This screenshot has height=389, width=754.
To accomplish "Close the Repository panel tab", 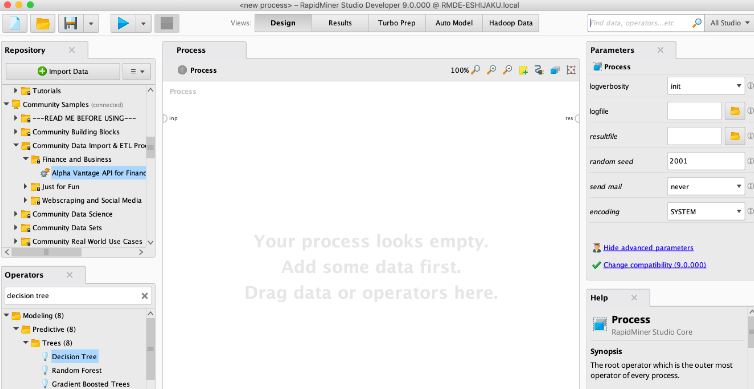I will tap(72, 50).
